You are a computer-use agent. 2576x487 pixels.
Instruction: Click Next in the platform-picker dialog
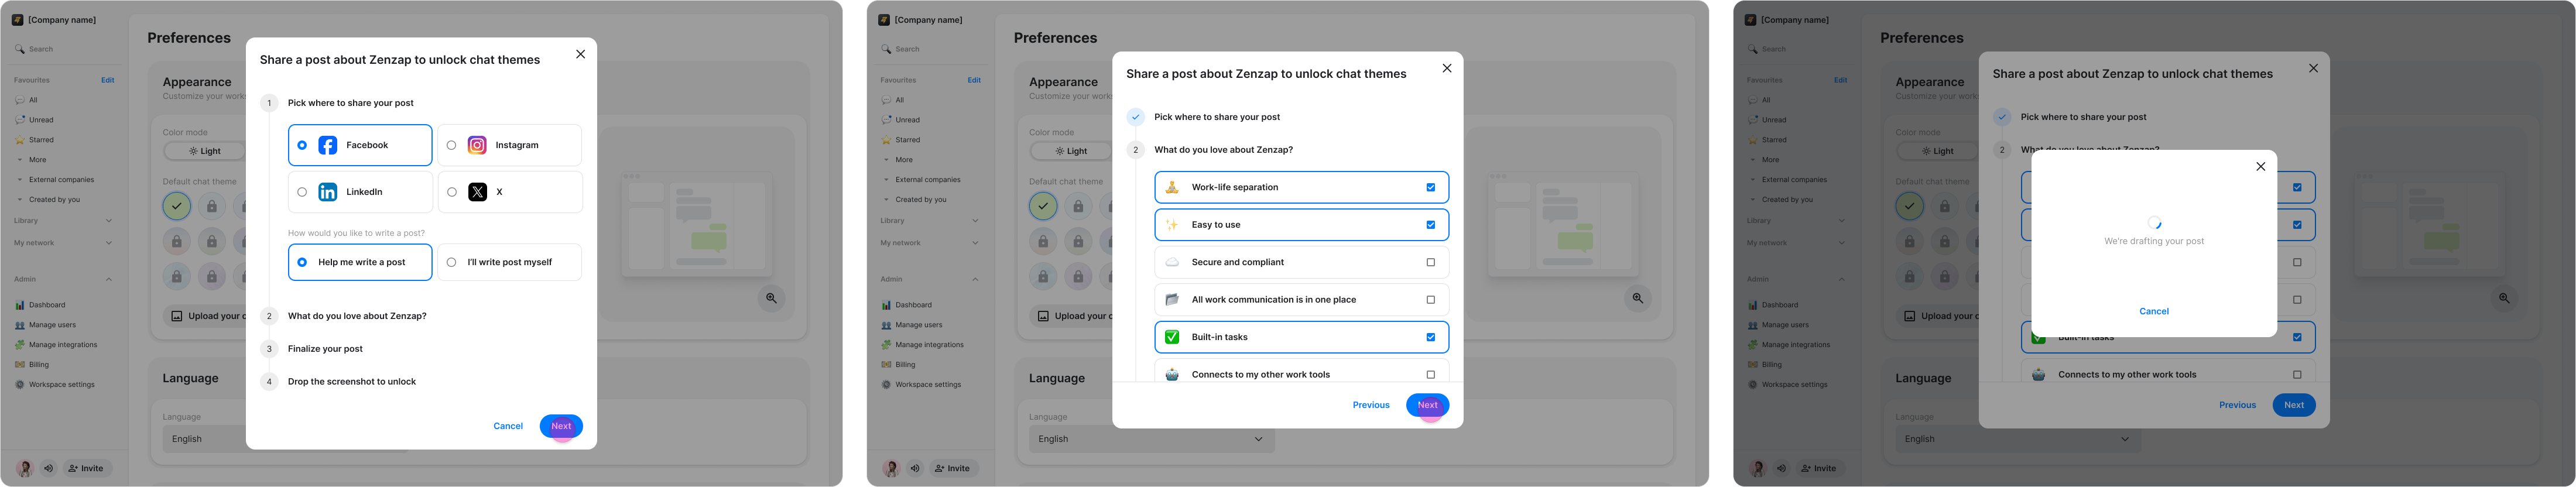[561, 426]
